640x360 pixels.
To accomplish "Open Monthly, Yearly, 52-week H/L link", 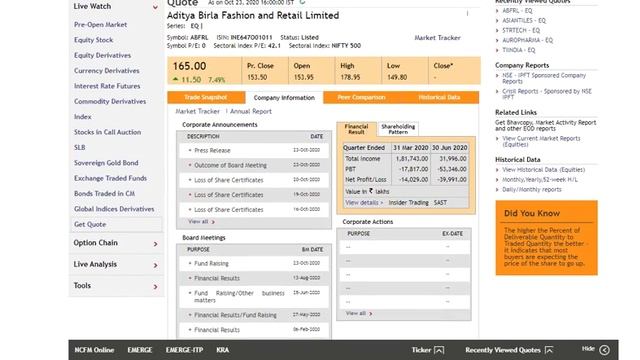I will point(540,180).
